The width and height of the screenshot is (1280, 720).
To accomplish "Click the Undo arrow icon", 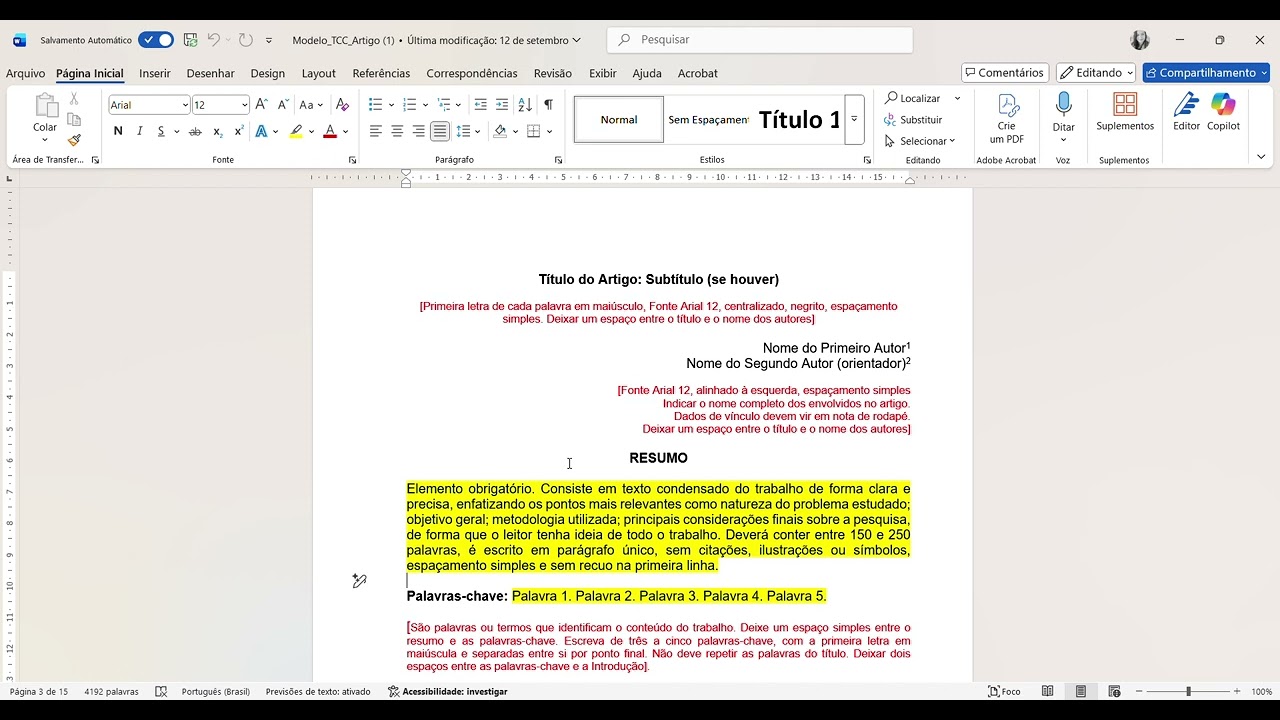I will 213,40.
